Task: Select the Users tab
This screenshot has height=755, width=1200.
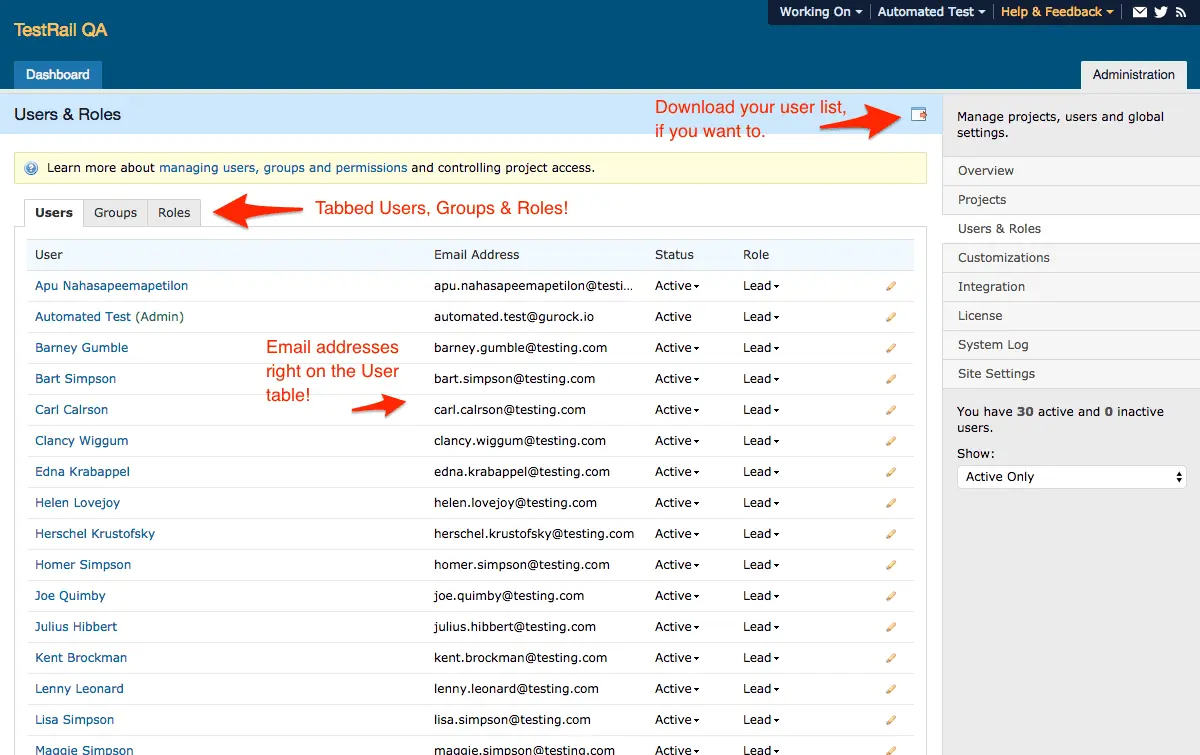Action: [x=54, y=213]
